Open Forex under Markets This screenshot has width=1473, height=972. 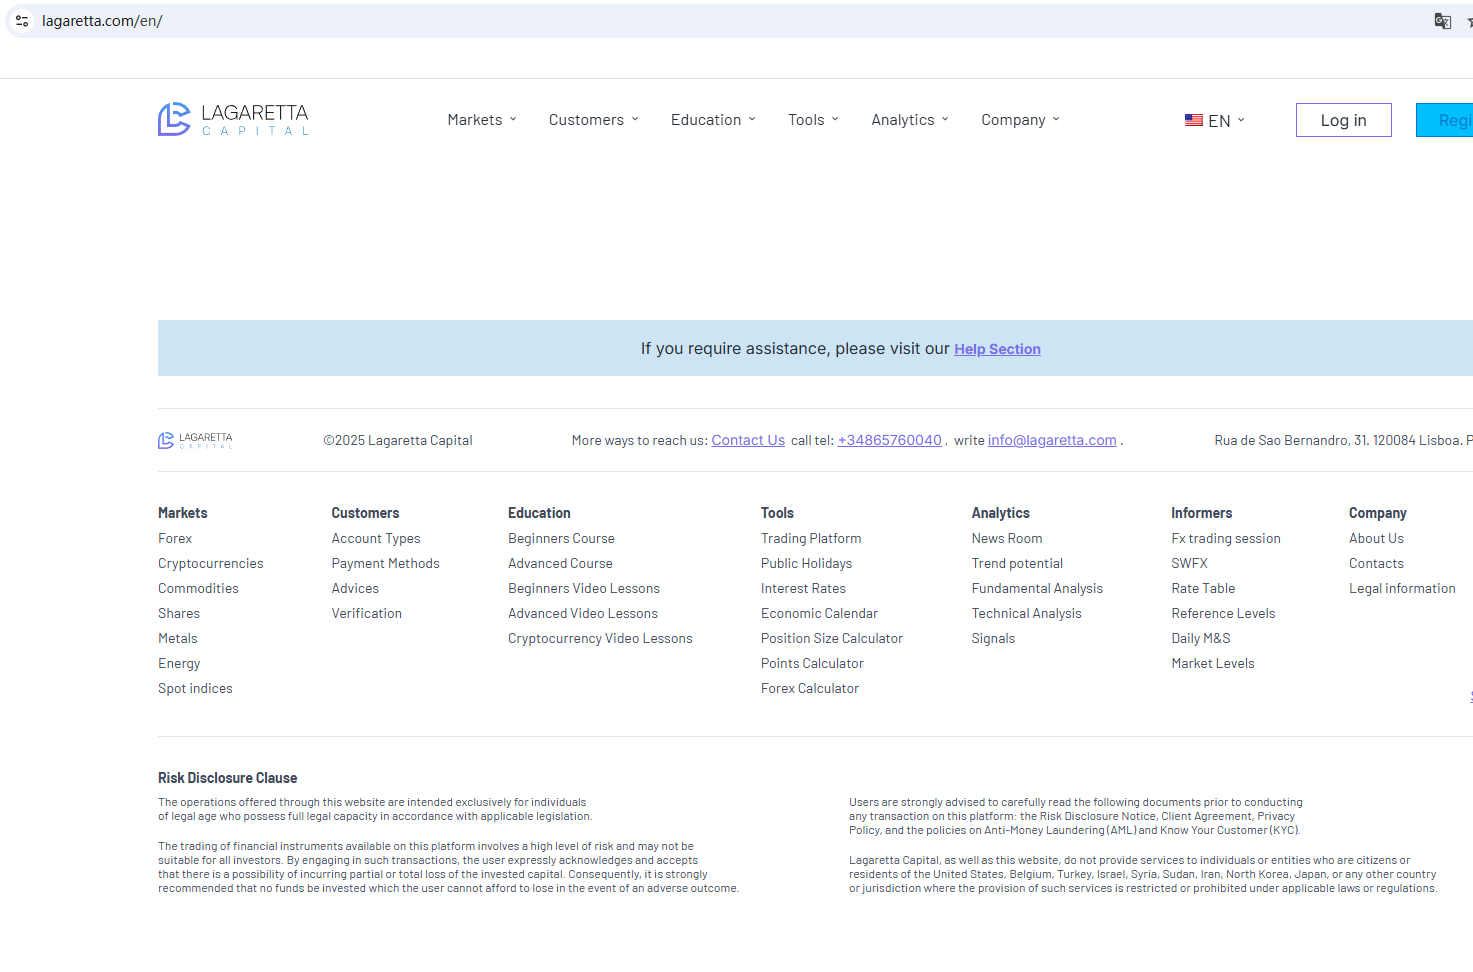(175, 538)
